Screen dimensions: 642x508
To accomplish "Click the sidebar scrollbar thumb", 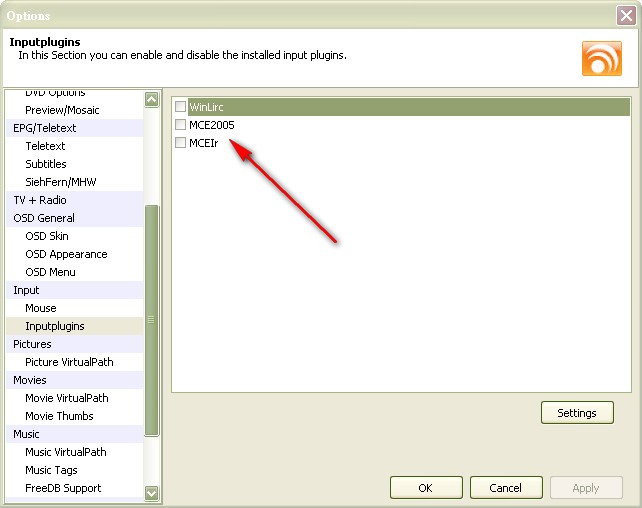I will click(x=152, y=320).
